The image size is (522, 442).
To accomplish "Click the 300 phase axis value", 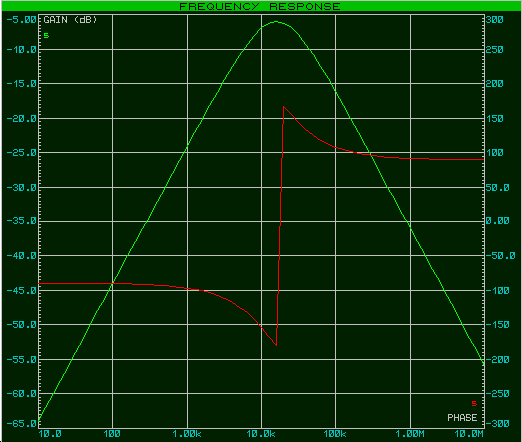I will tap(495, 20).
